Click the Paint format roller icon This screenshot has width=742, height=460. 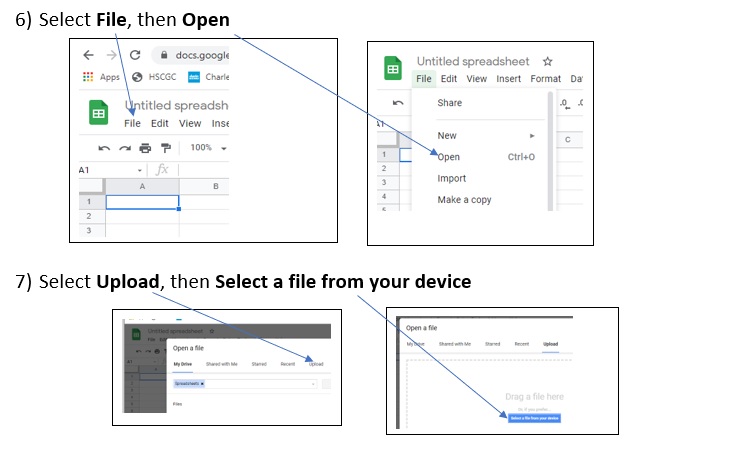pos(166,148)
